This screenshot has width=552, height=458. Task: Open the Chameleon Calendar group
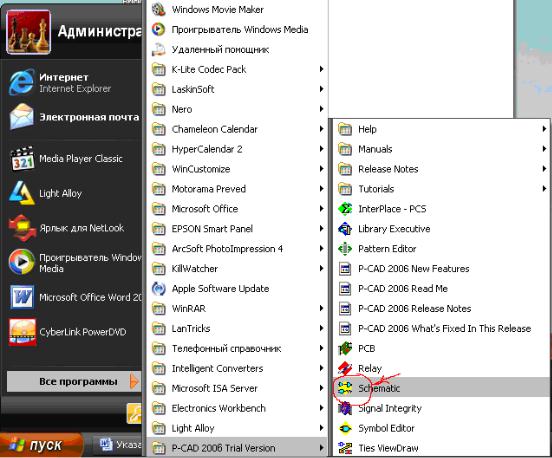(x=238, y=129)
